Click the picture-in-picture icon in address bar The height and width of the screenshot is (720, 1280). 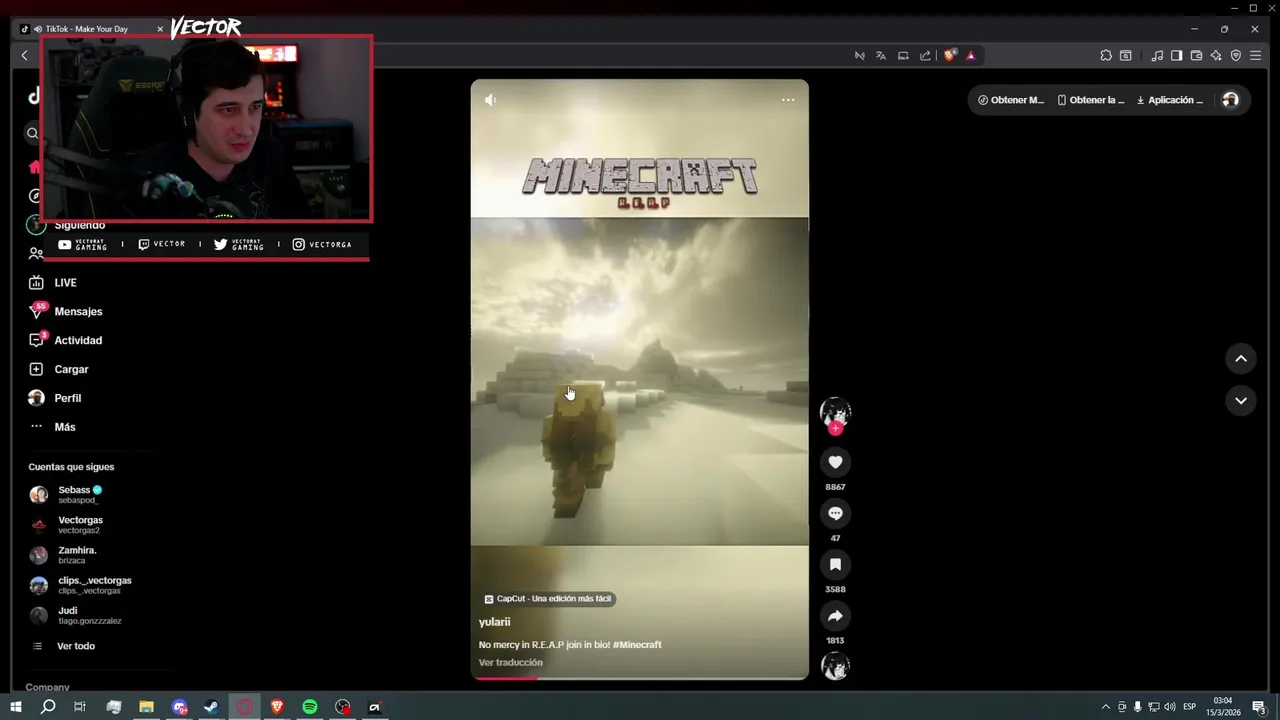pyautogui.click(x=903, y=55)
